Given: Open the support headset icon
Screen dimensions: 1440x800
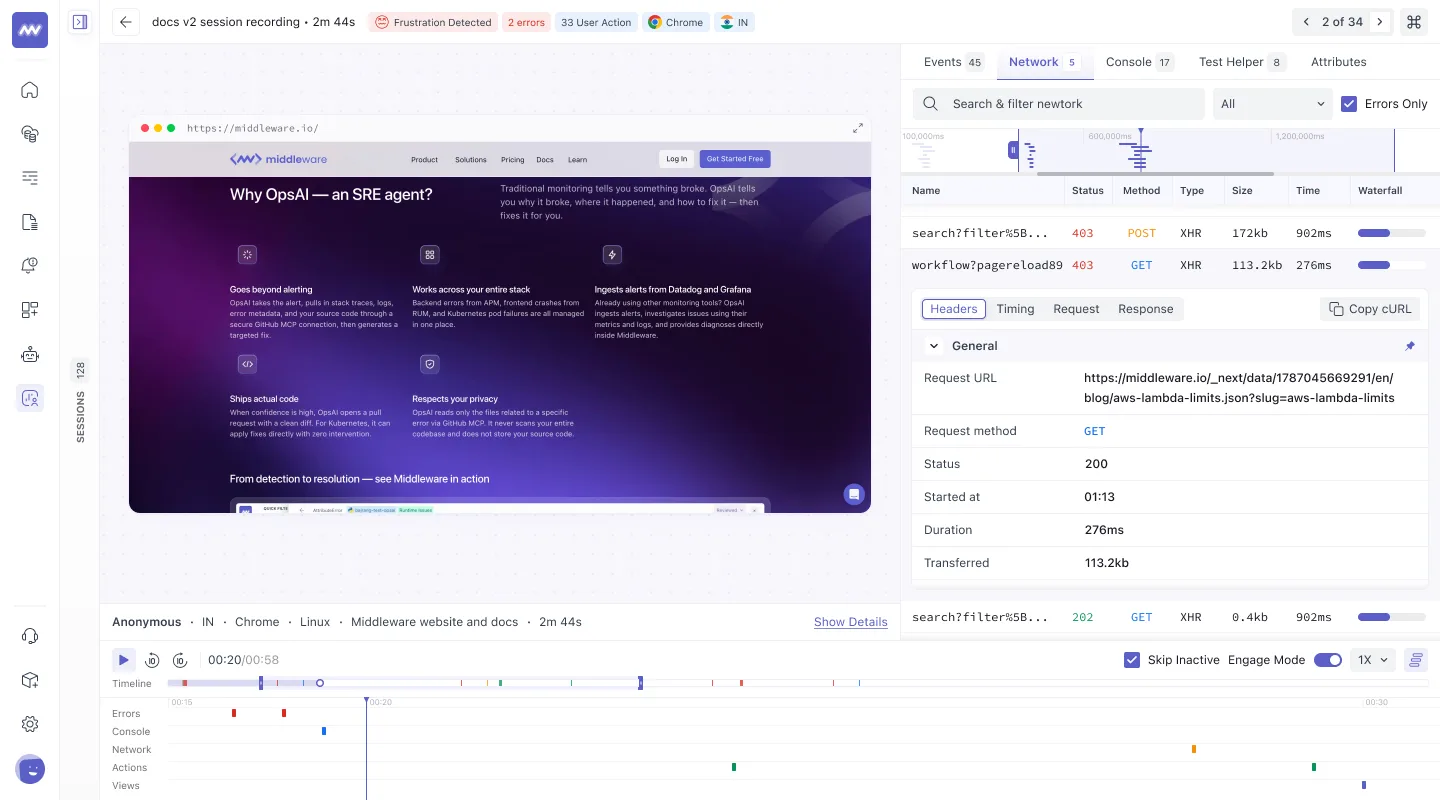Looking at the screenshot, I should click(x=30, y=636).
